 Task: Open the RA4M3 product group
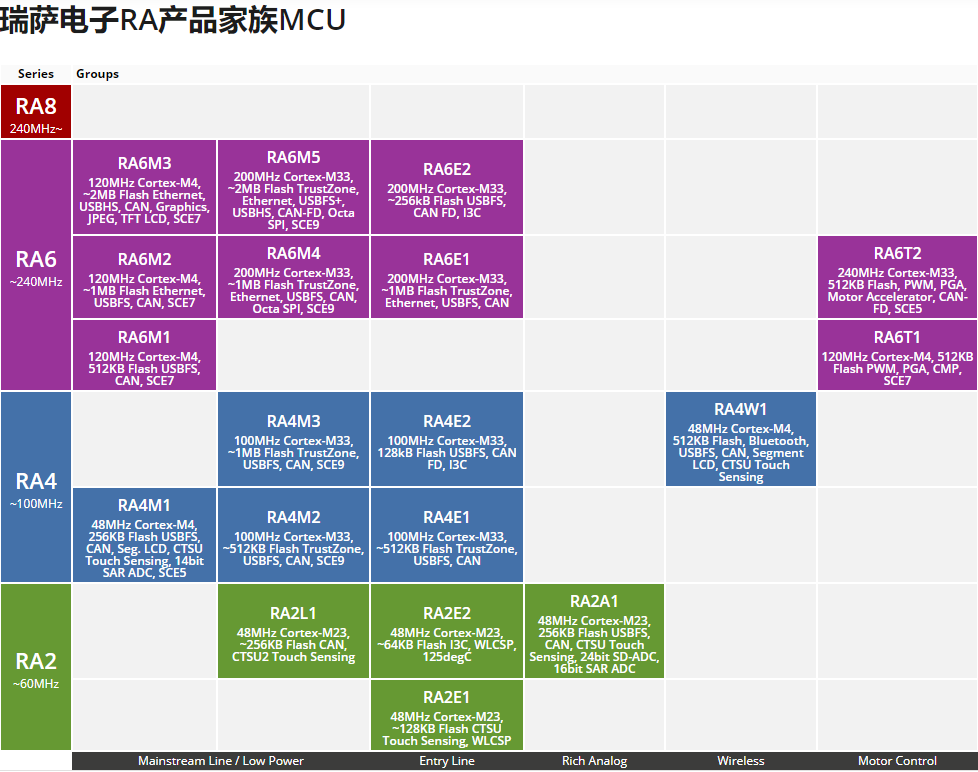[x=294, y=439]
